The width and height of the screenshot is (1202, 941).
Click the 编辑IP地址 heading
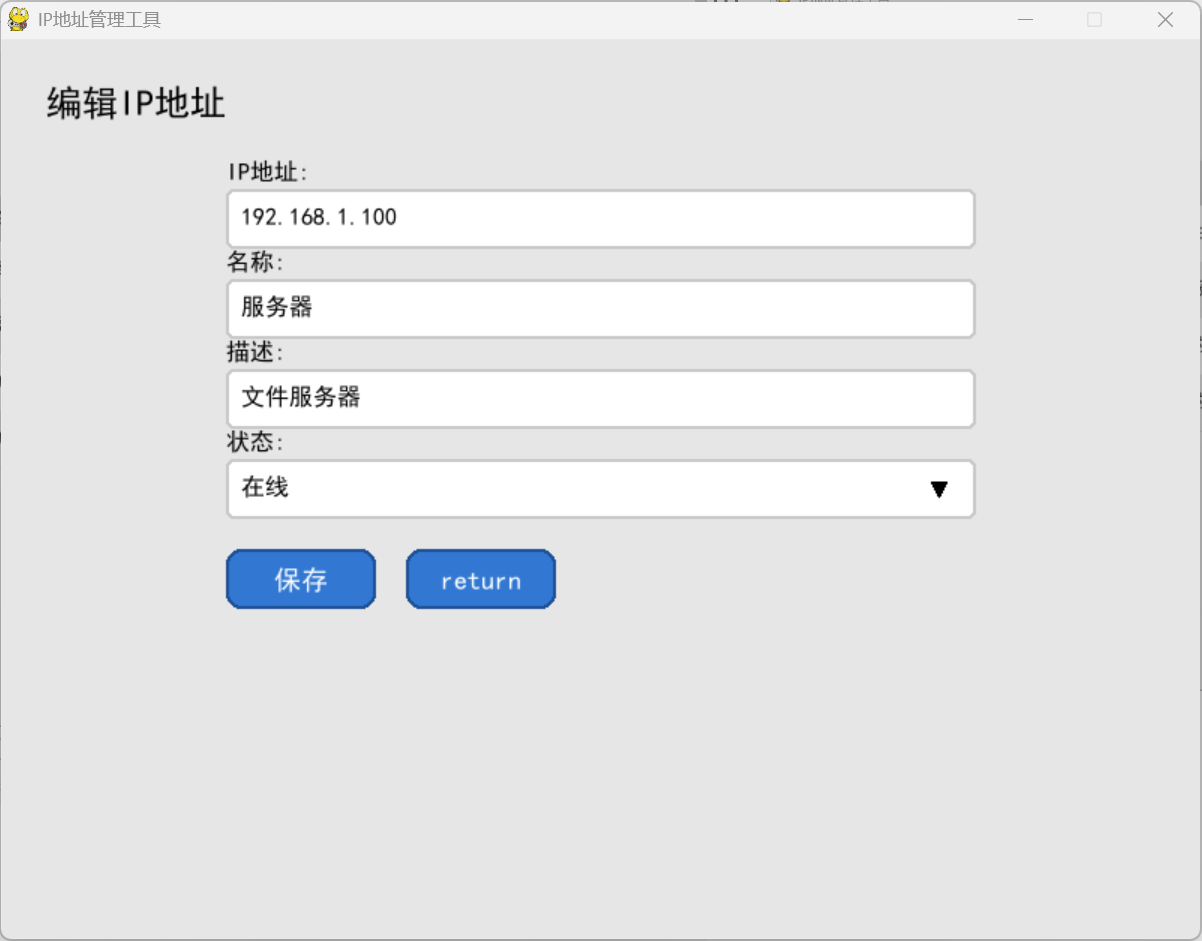(x=133, y=103)
